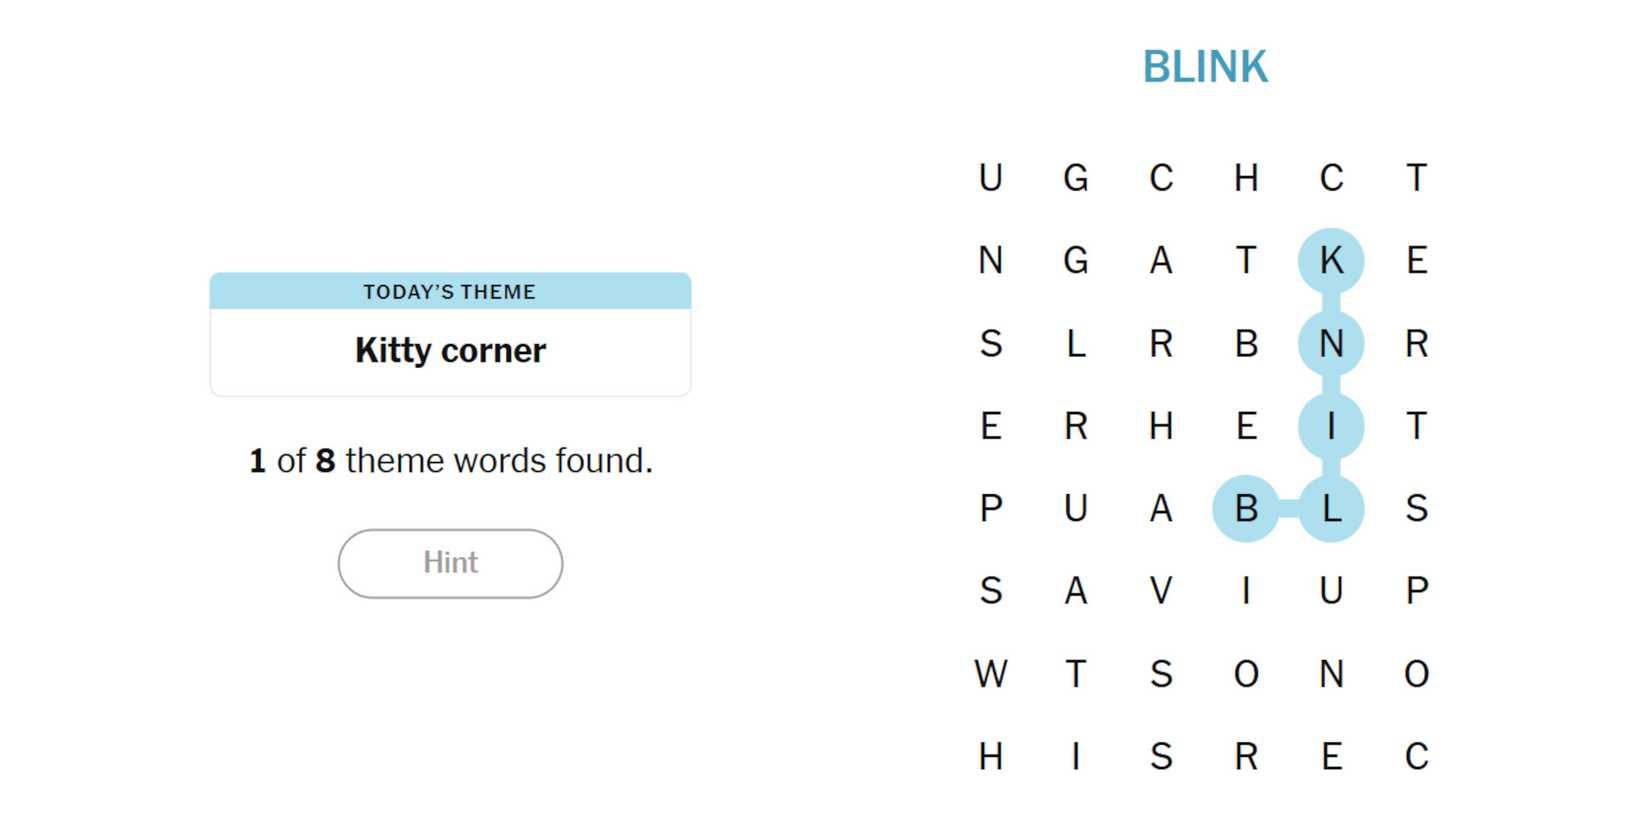
Task: Click the Hint button
Action: click(x=450, y=563)
